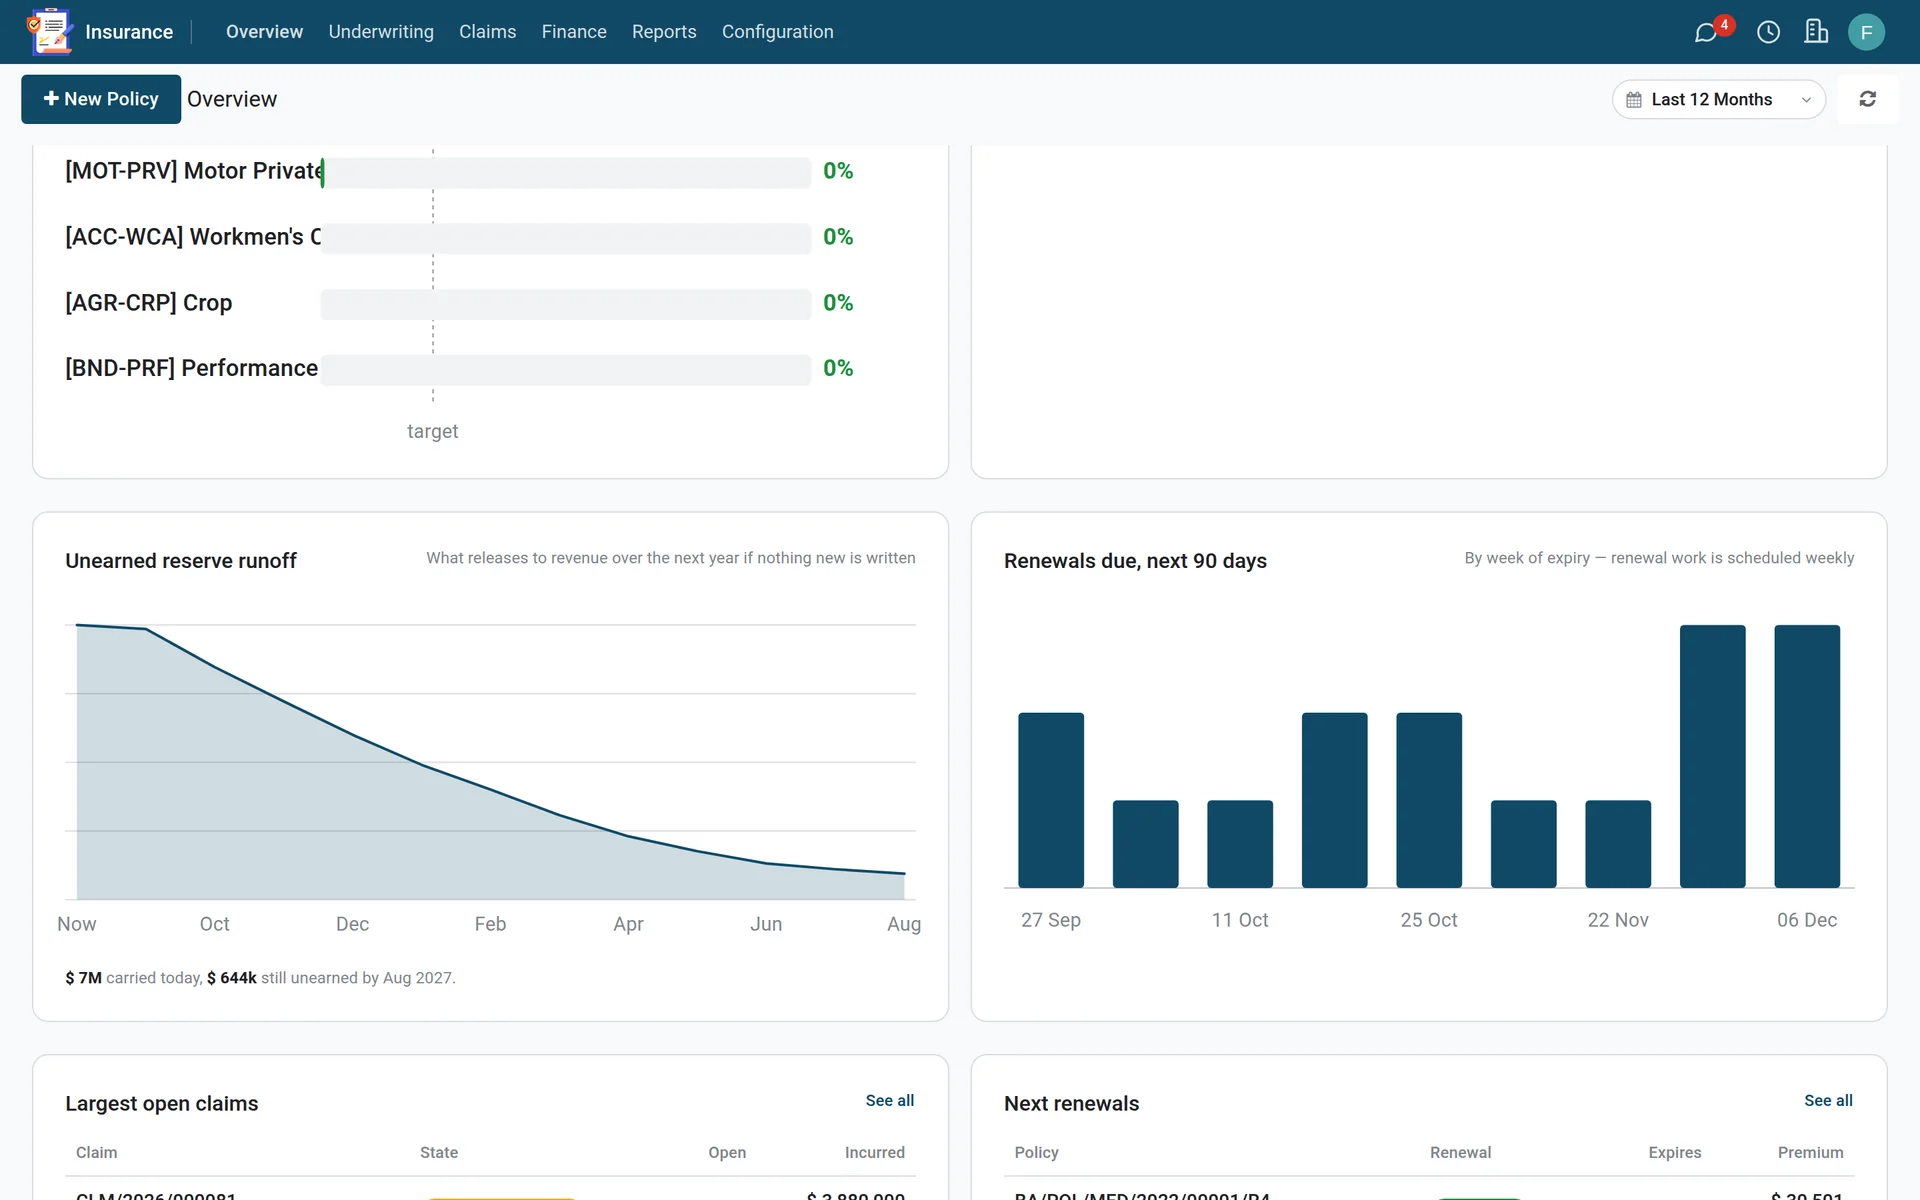1920x1200 pixels.
Task: Open the Configuration menu
Action: pyautogui.click(x=777, y=32)
